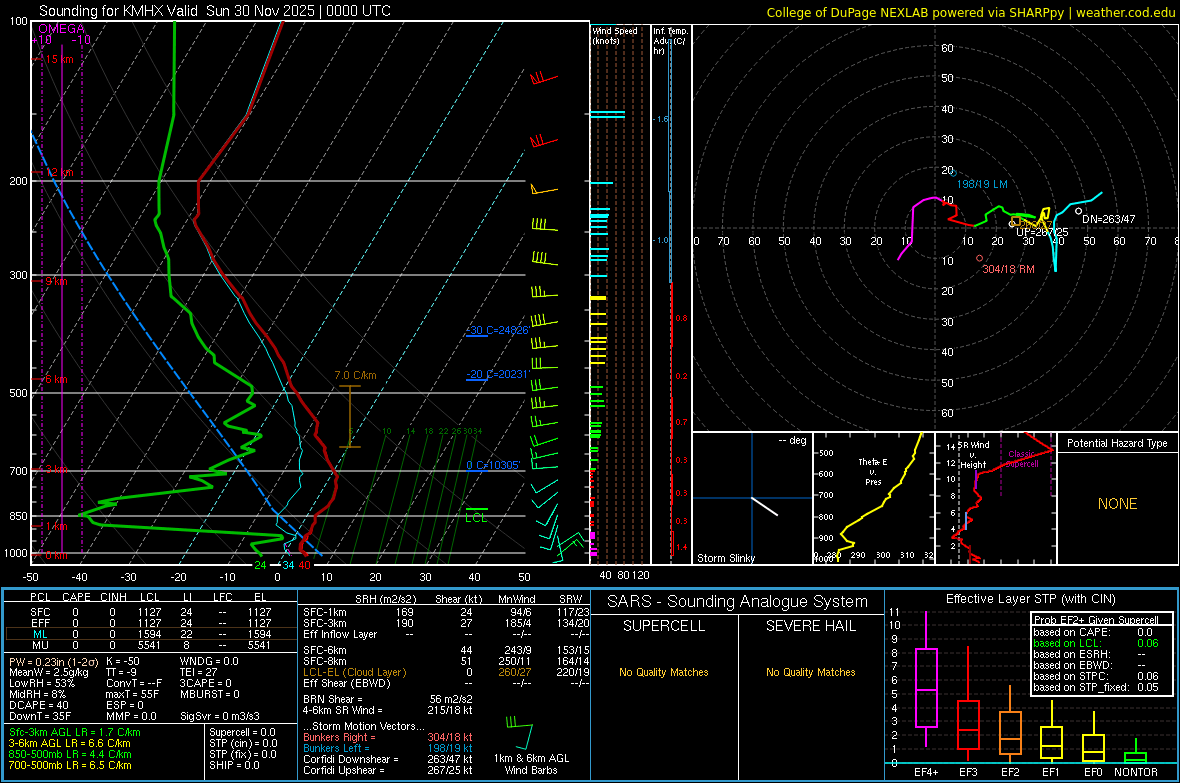Click No Quality Matches under SEVERE HAIL
The image size is (1180, 783).
(x=810, y=672)
